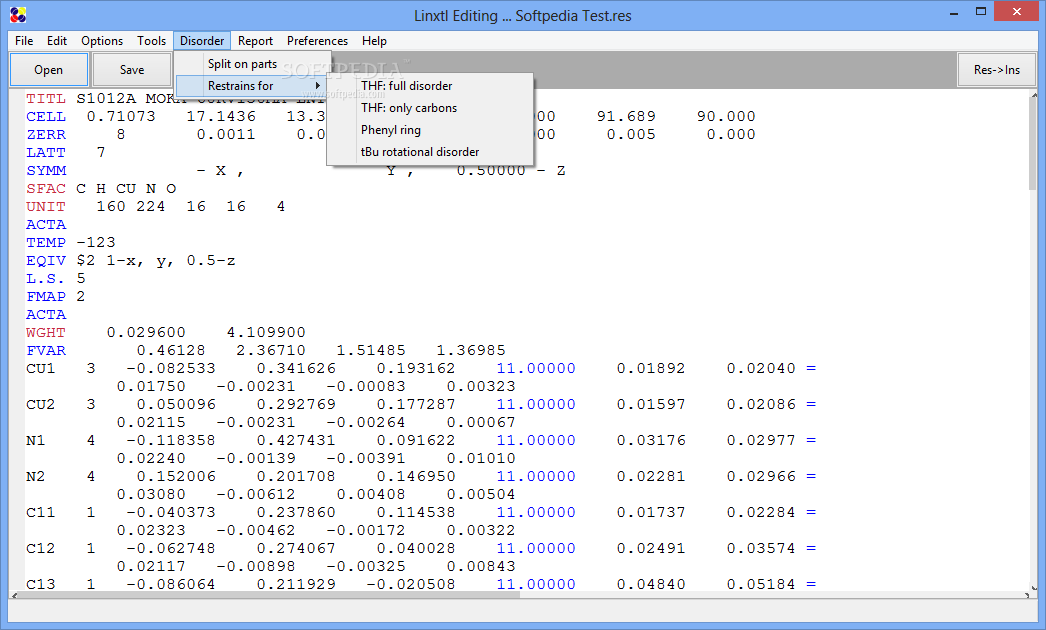Click the FVAR keyword
This screenshot has width=1046, height=630.
(46, 351)
